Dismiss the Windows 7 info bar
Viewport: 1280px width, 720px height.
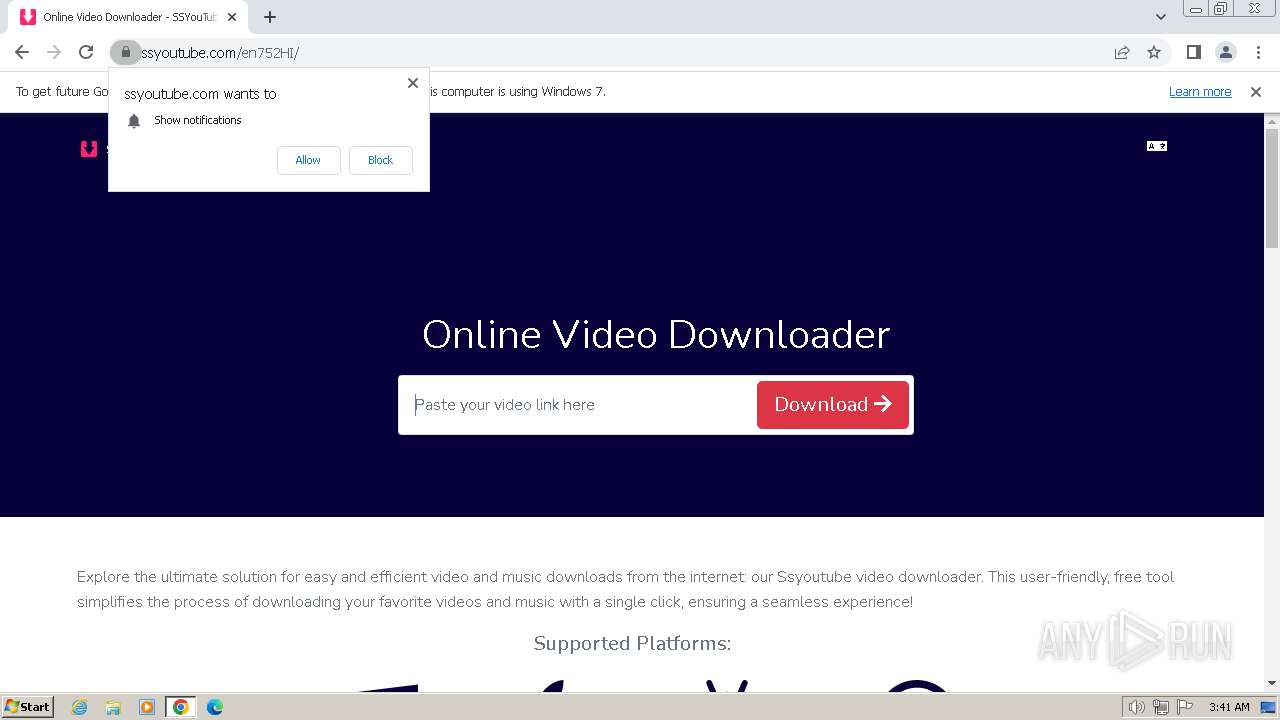pos(1256,92)
